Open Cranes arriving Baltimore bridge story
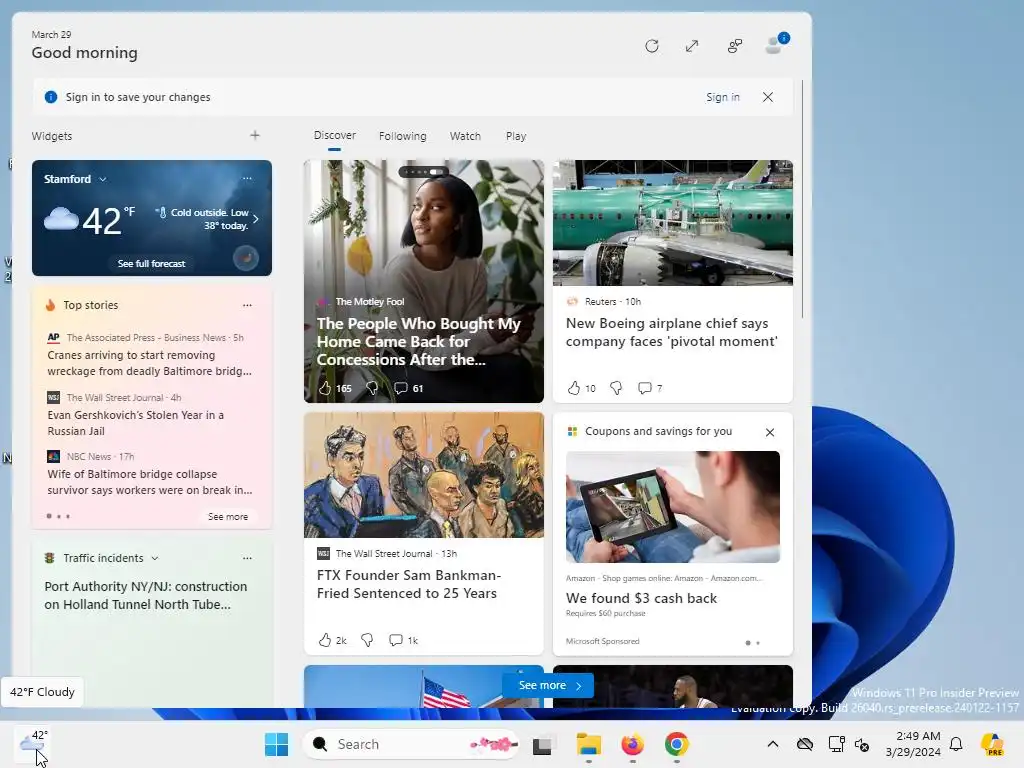The image size is (1024, 768). click(150, 363)
